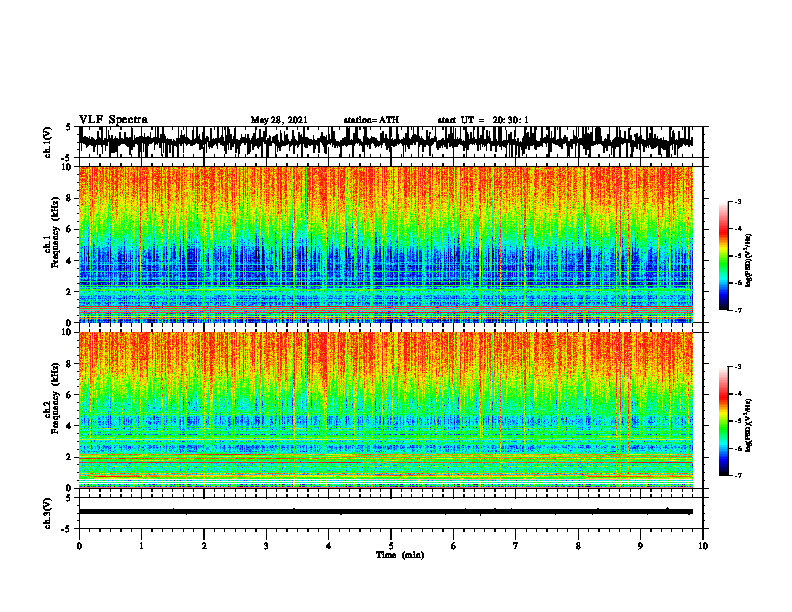This screenshot has height=612, width=792.
Task: Click the "VLF Spectra" title text
Action: coord(113,120)
